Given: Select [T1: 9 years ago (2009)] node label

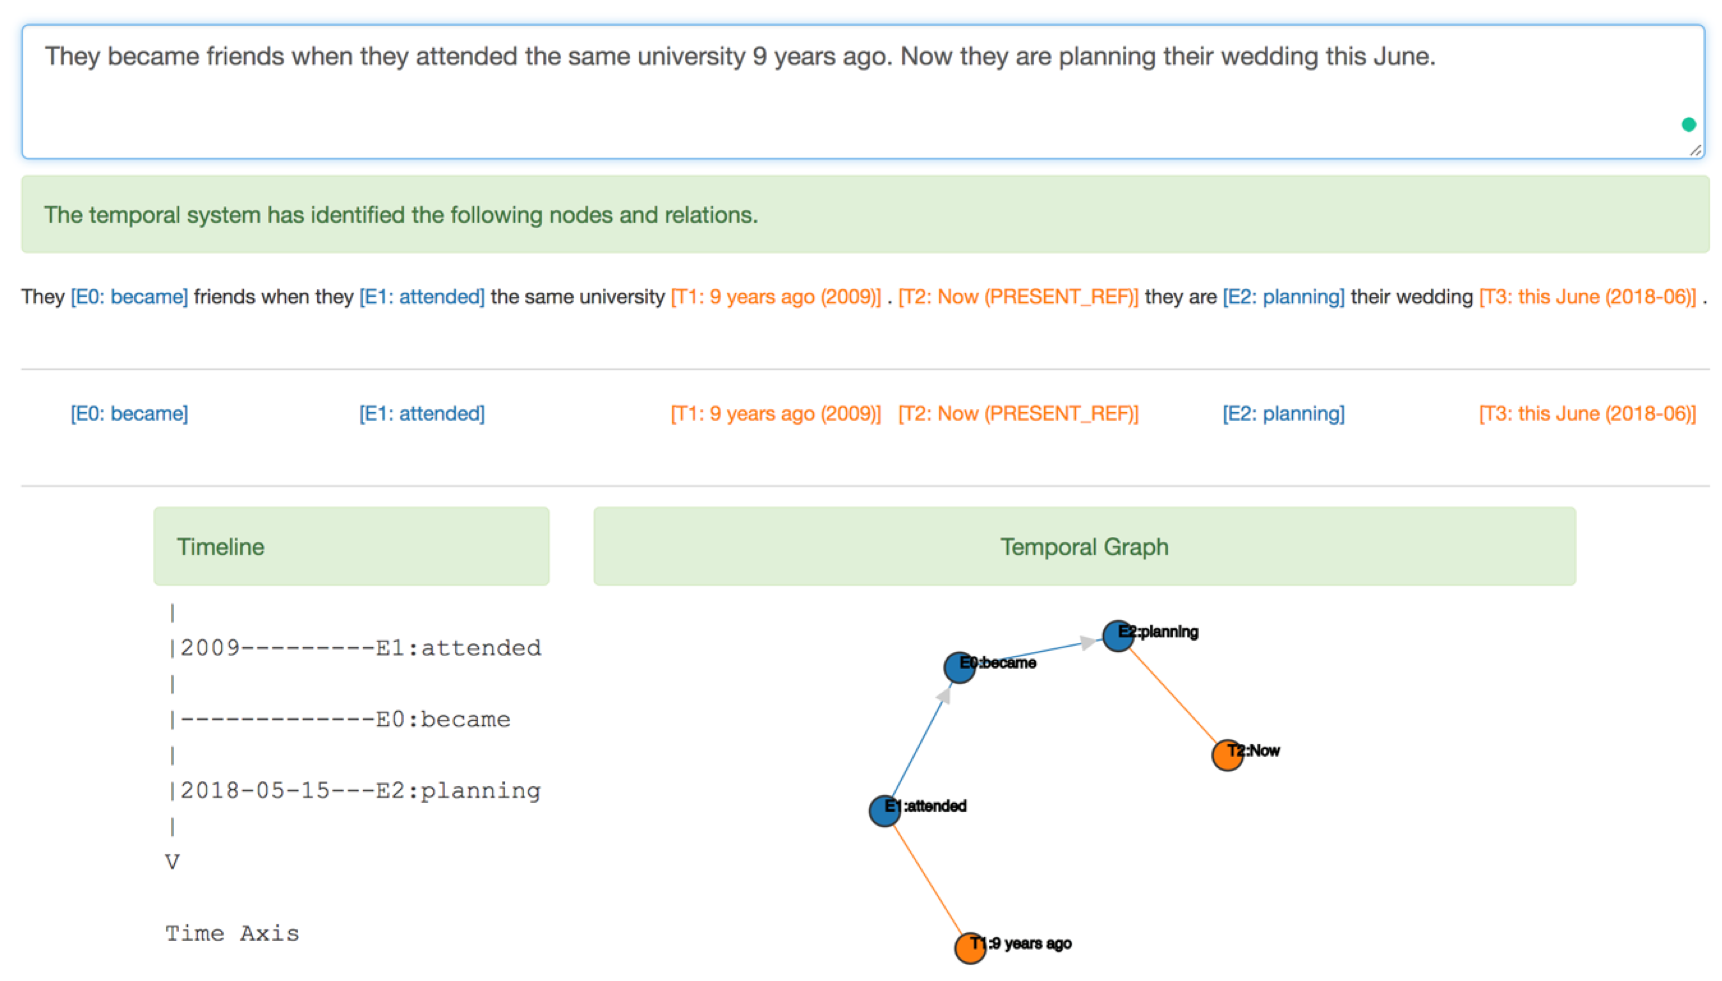Looking at the screenshot, I should (775, 414).
